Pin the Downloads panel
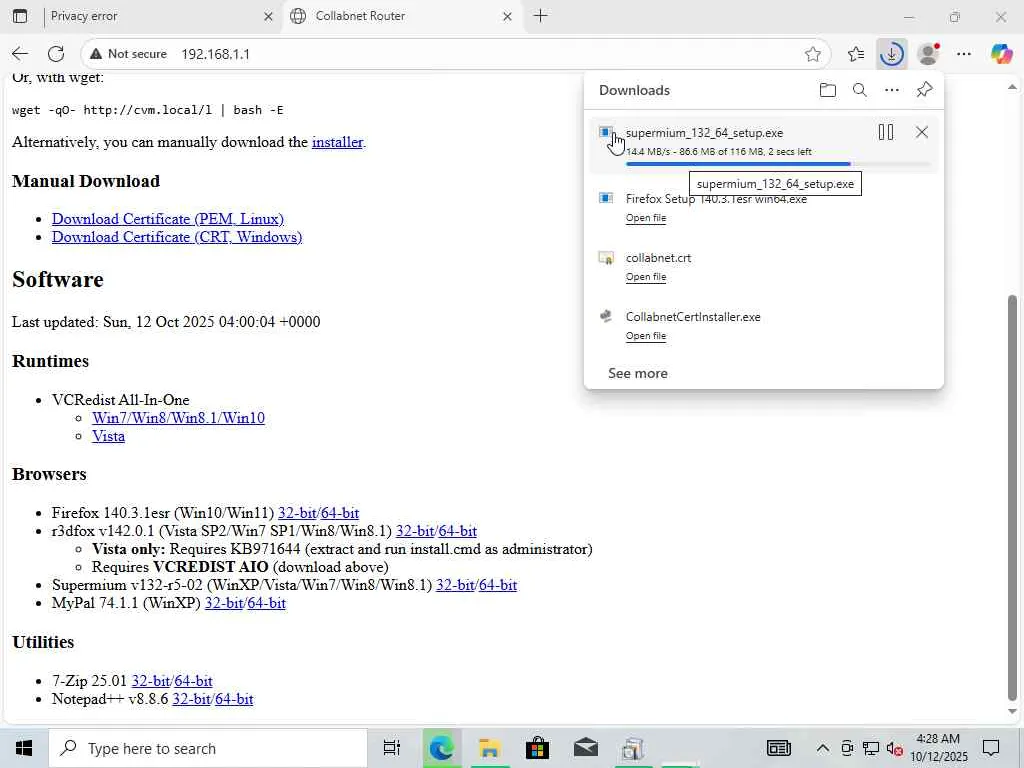 [924, 89]
